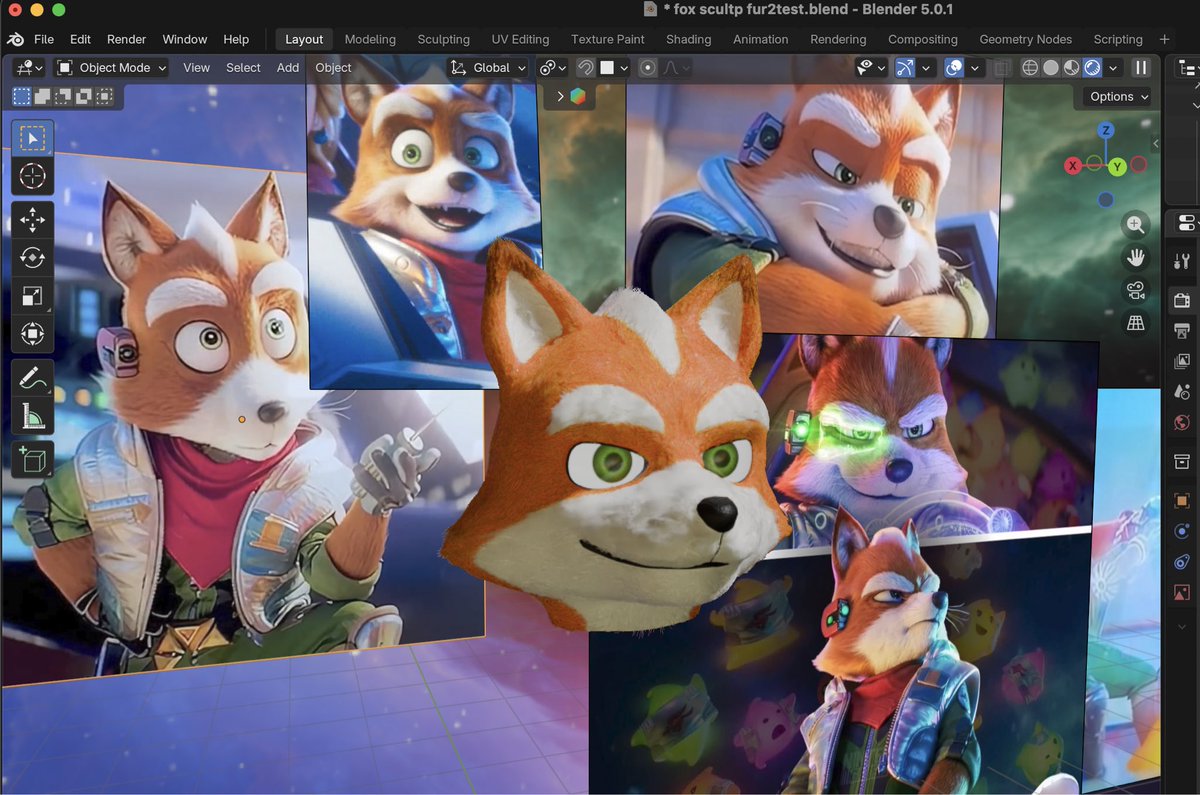1200x795 pixels.
Task: Set selection mode to Subtract
Action: coord(63,97)
